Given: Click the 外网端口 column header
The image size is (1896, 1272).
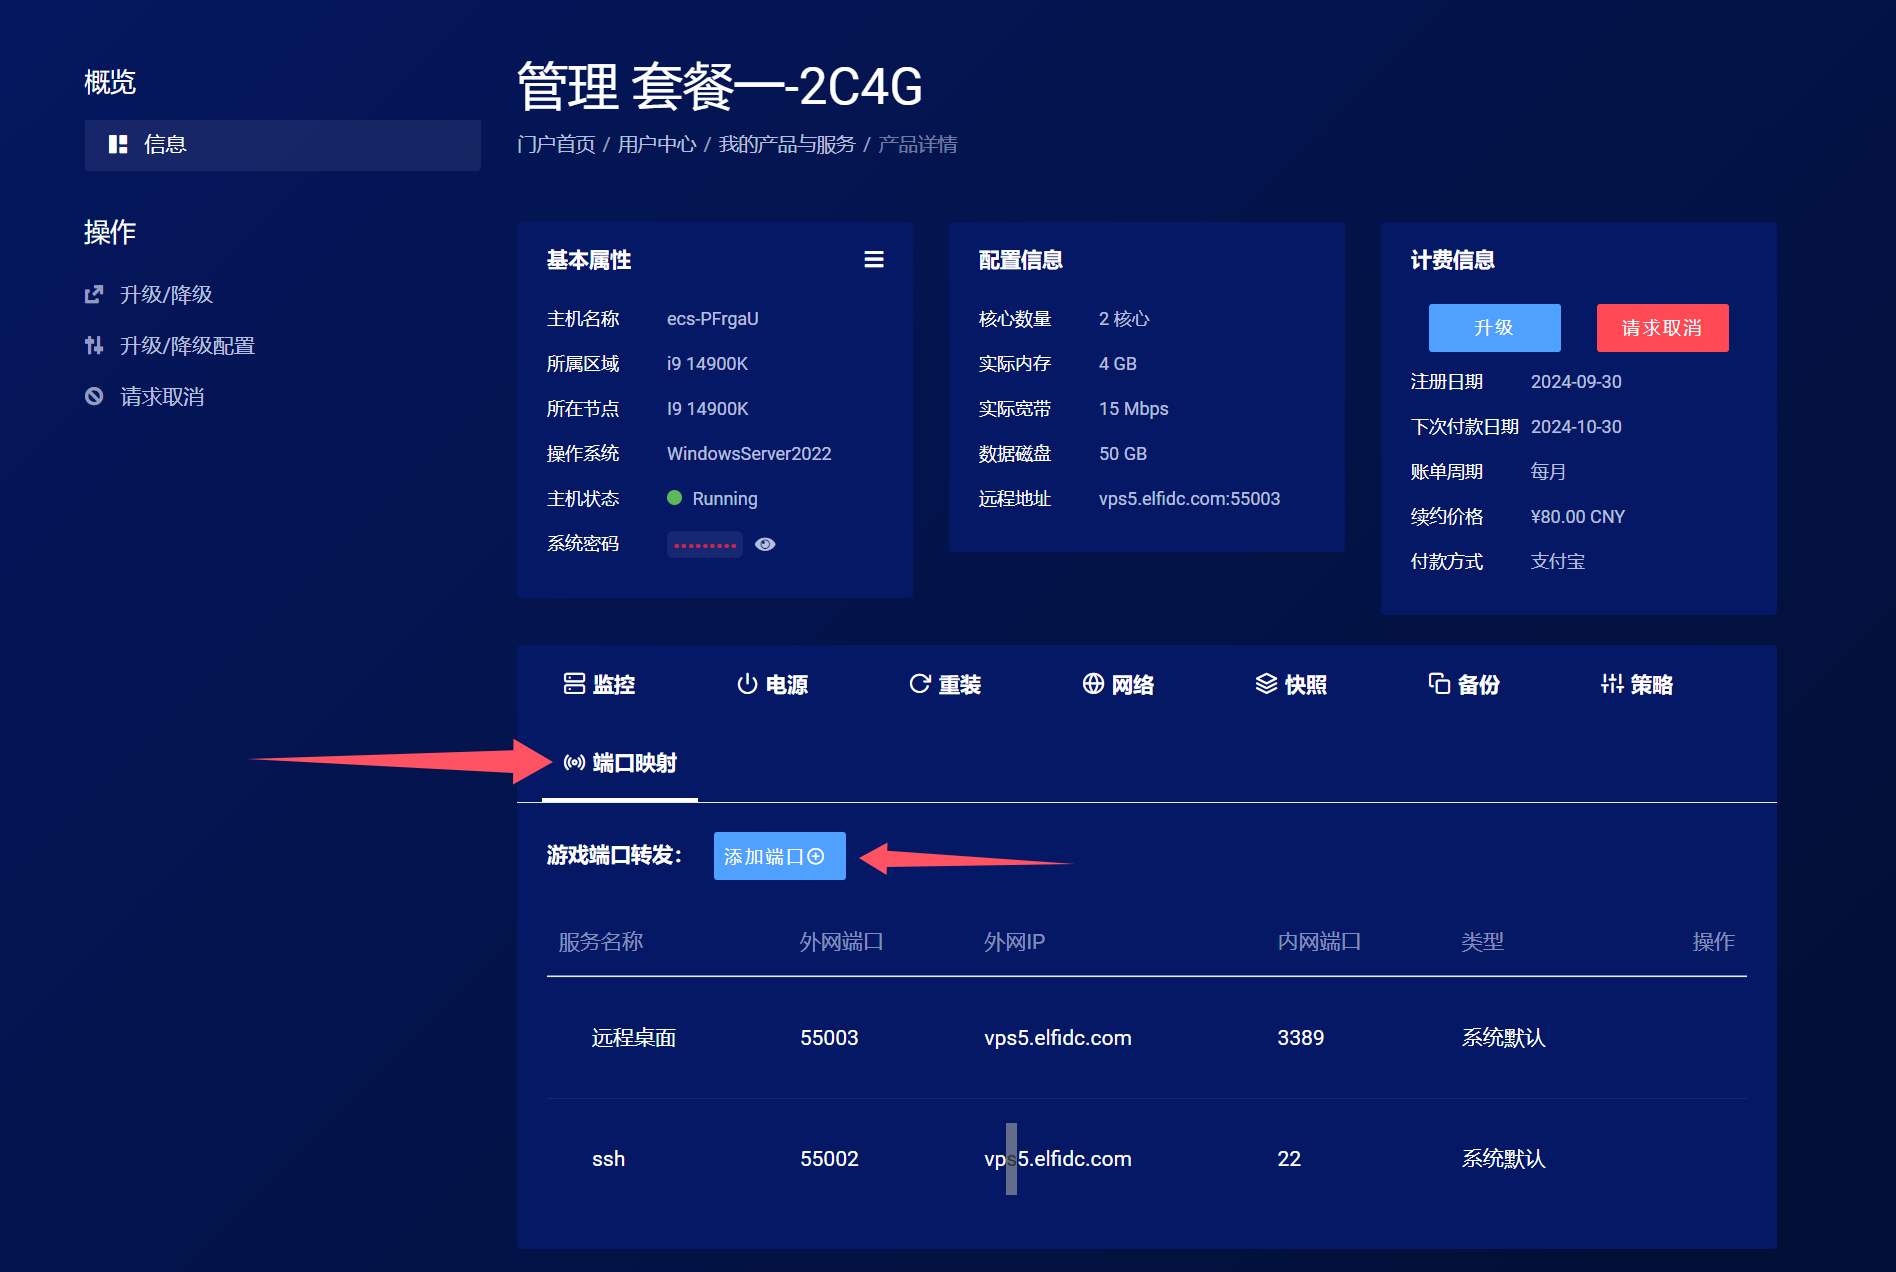Looking at the screenshot, I should pyautogui.click(x=842, y=942).
